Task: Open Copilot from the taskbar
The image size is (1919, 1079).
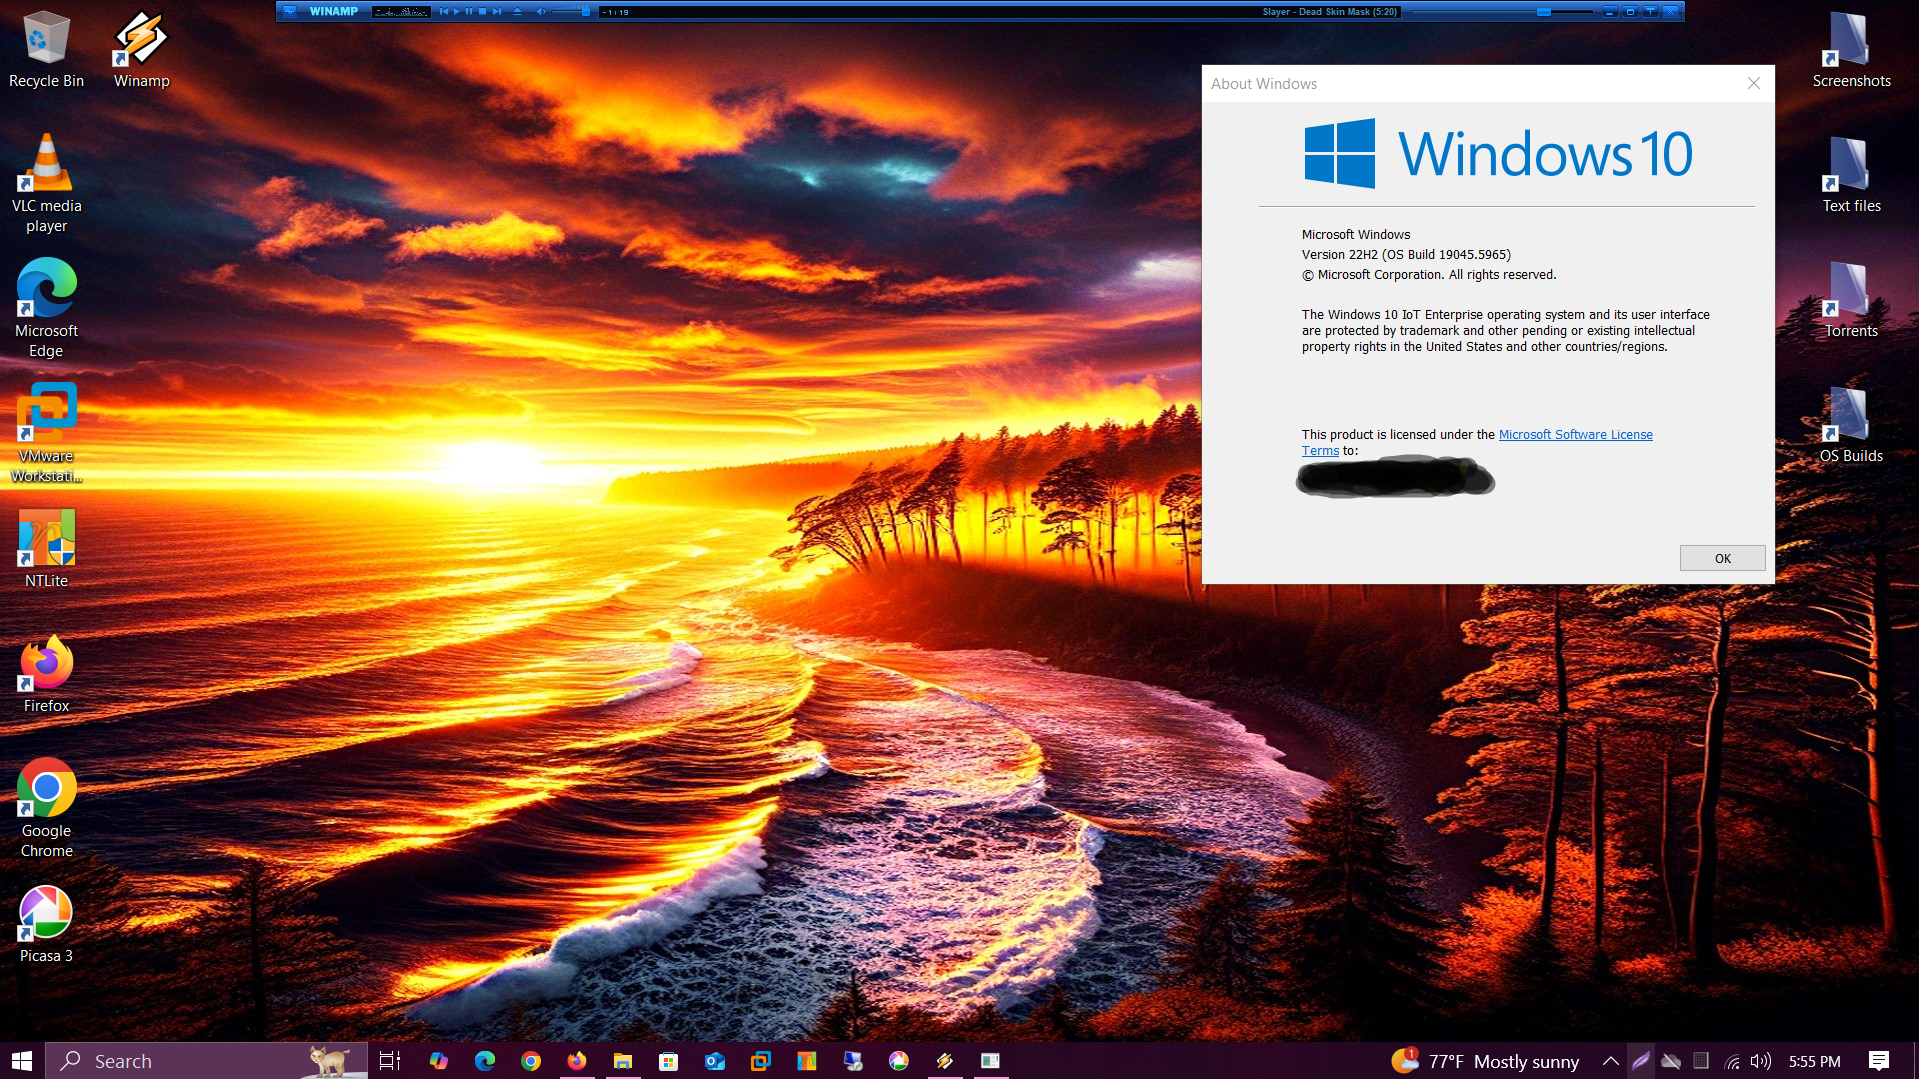Action: [x=438, y=1061]
